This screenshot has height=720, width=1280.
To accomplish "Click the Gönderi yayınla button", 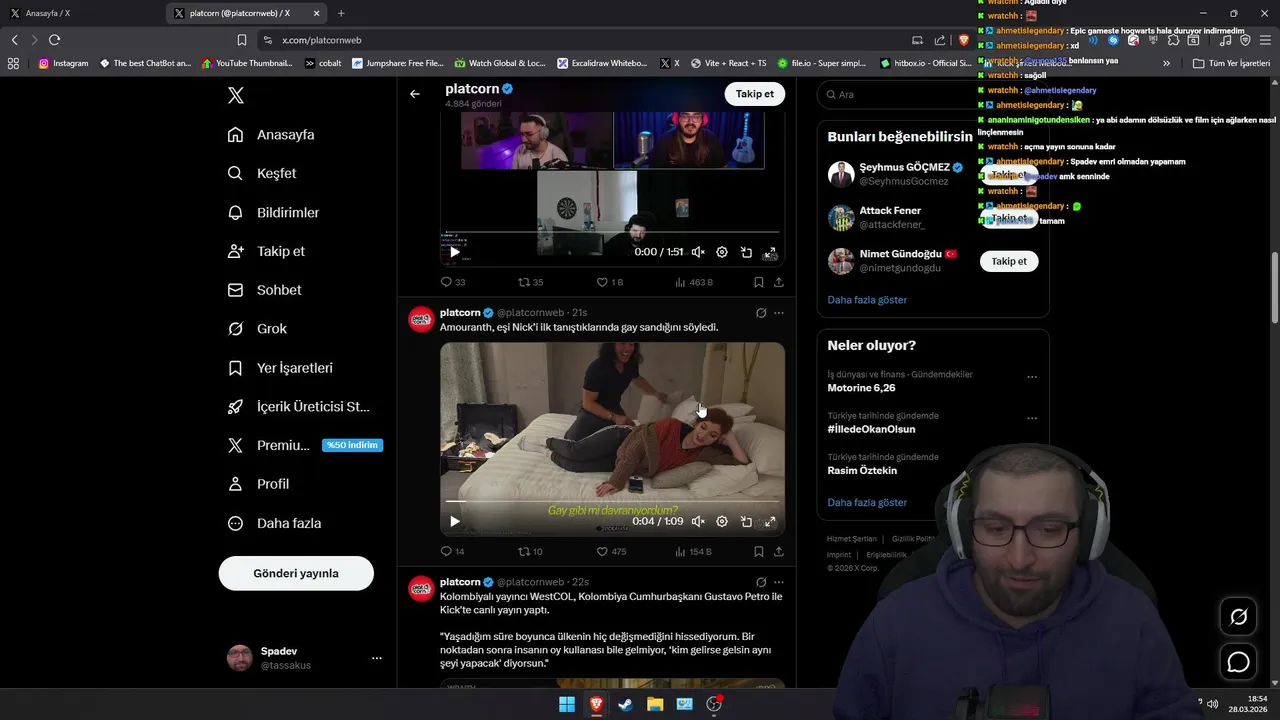I will point(296,573).
